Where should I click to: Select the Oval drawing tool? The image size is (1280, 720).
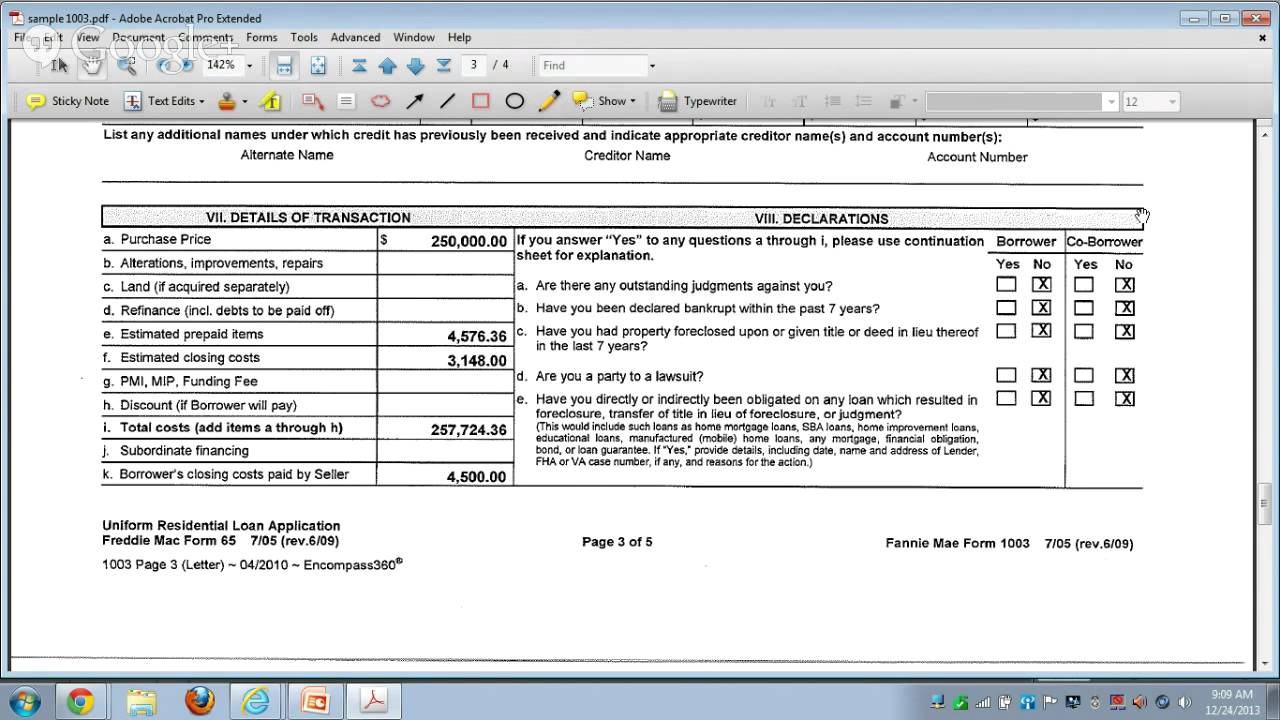[x=515, y=101]
